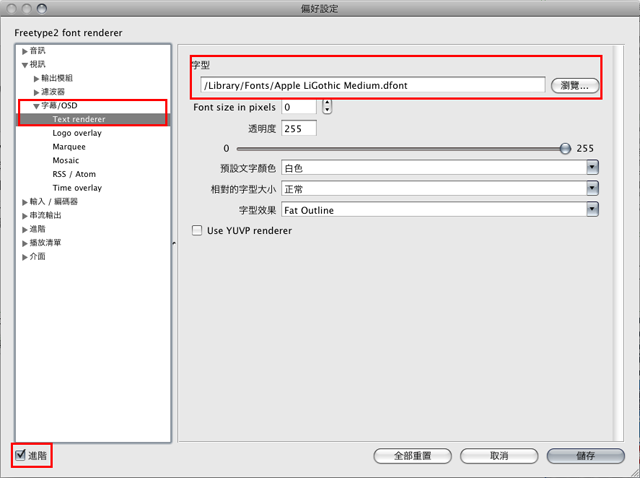
Task: Click the 瀏覽... browse button
Action: [x=575, y=86]
